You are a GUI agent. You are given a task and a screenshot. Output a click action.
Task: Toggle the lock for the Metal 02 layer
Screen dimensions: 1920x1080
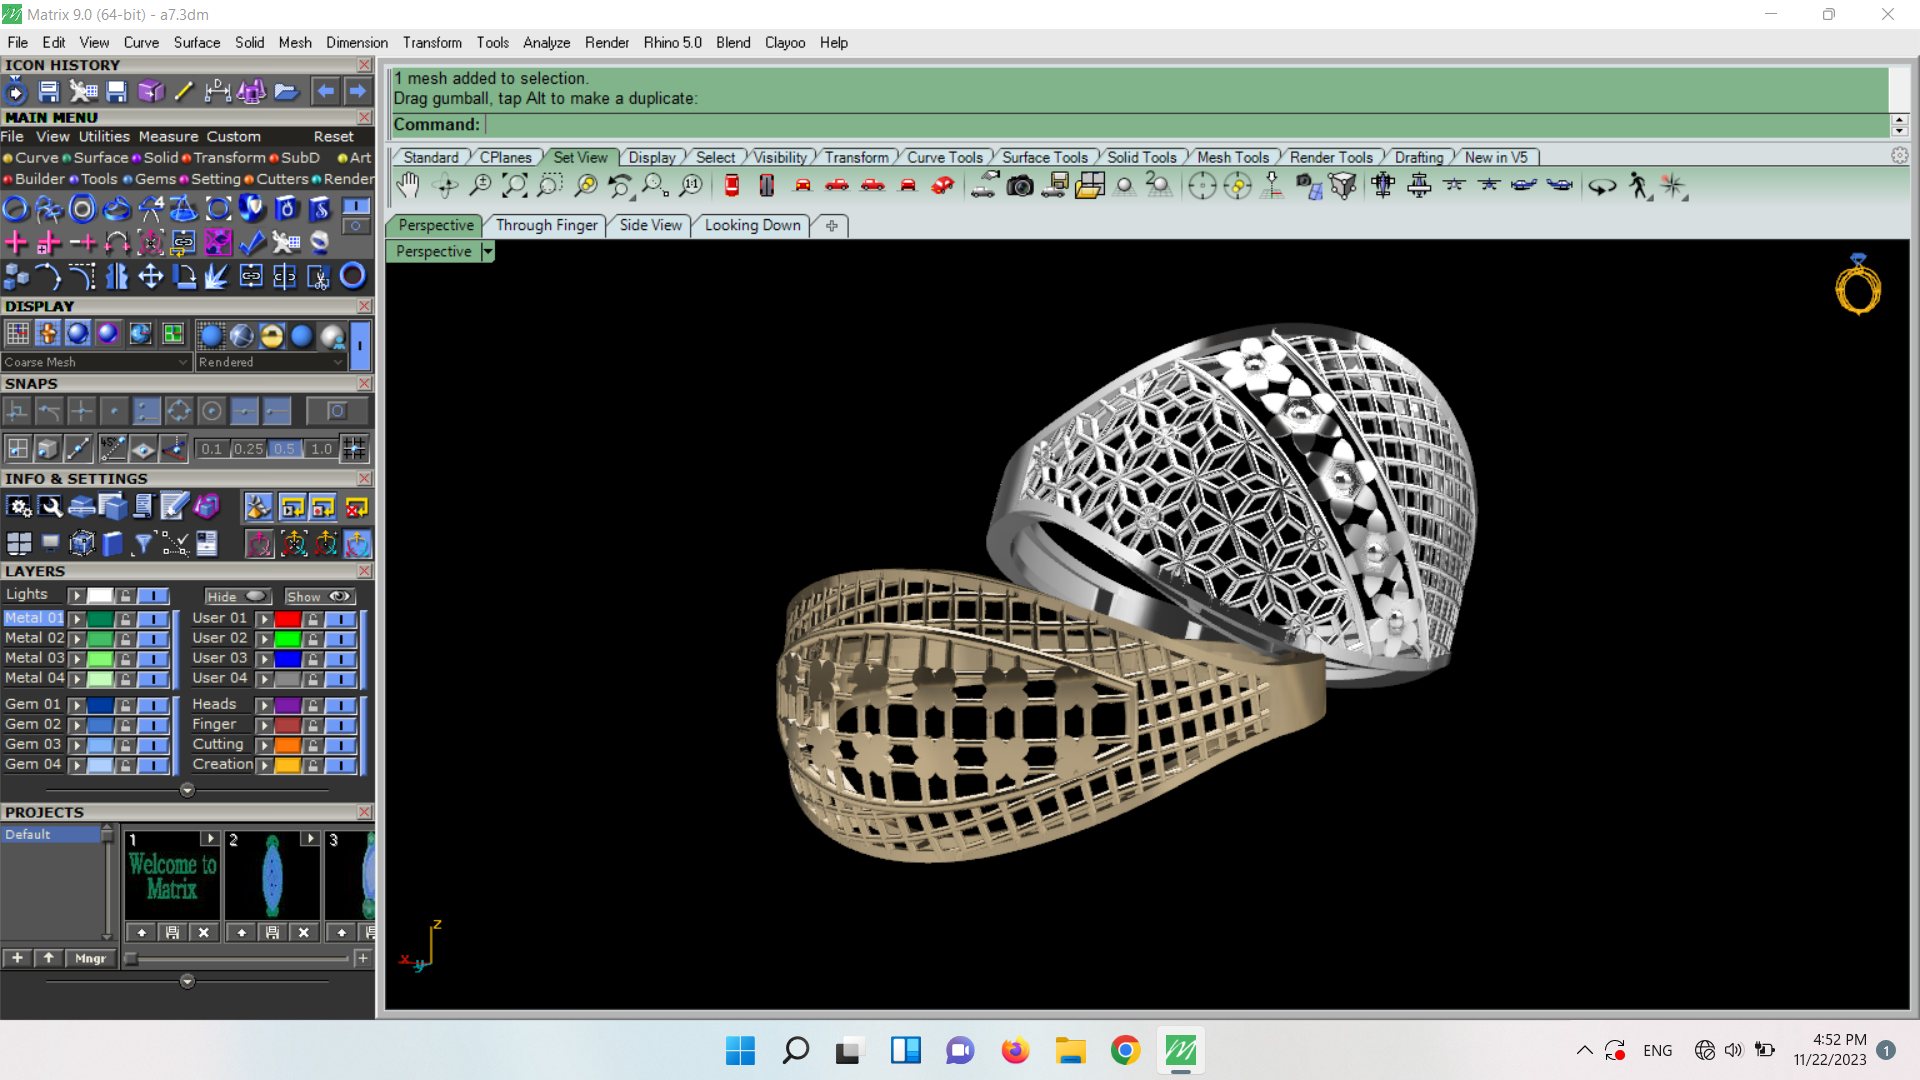(126, 639)
